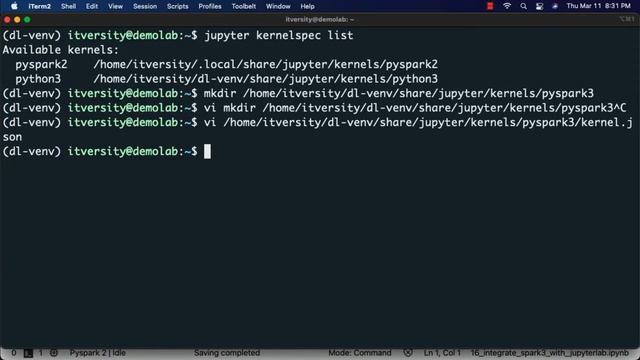Click the 'Saving completed' status message

point(227,353)
